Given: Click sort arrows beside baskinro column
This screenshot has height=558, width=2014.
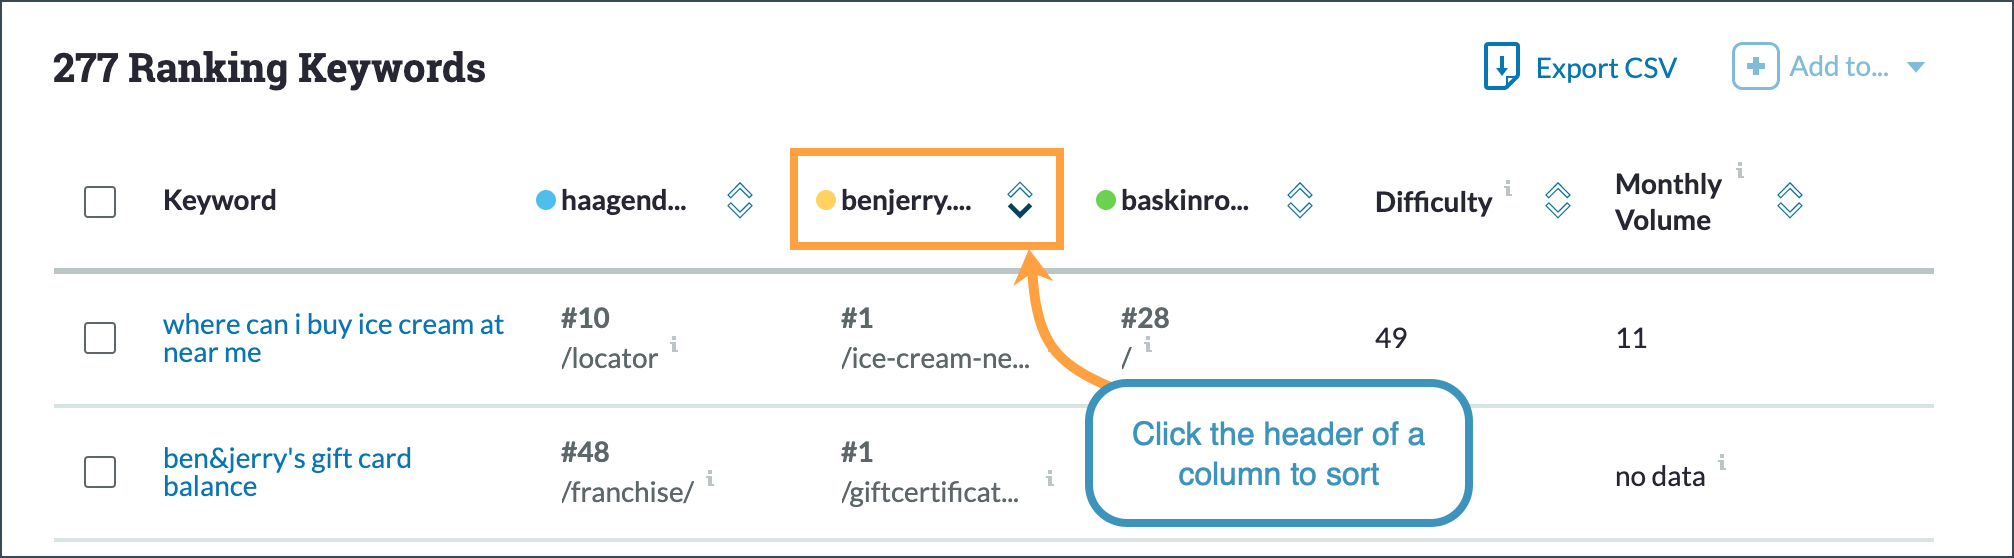Looking at the screenshot, I should 1299,200.
